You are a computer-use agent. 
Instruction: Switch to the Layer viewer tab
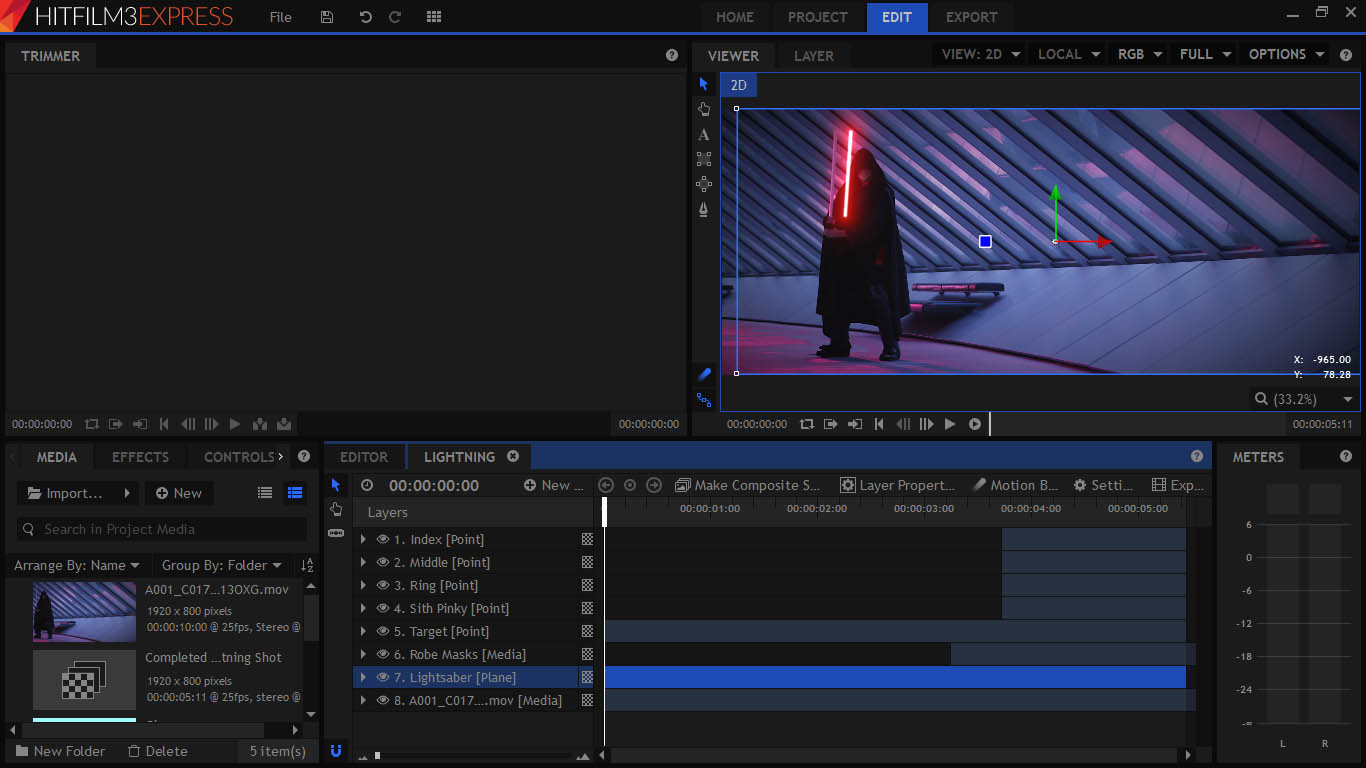point(813,56)
